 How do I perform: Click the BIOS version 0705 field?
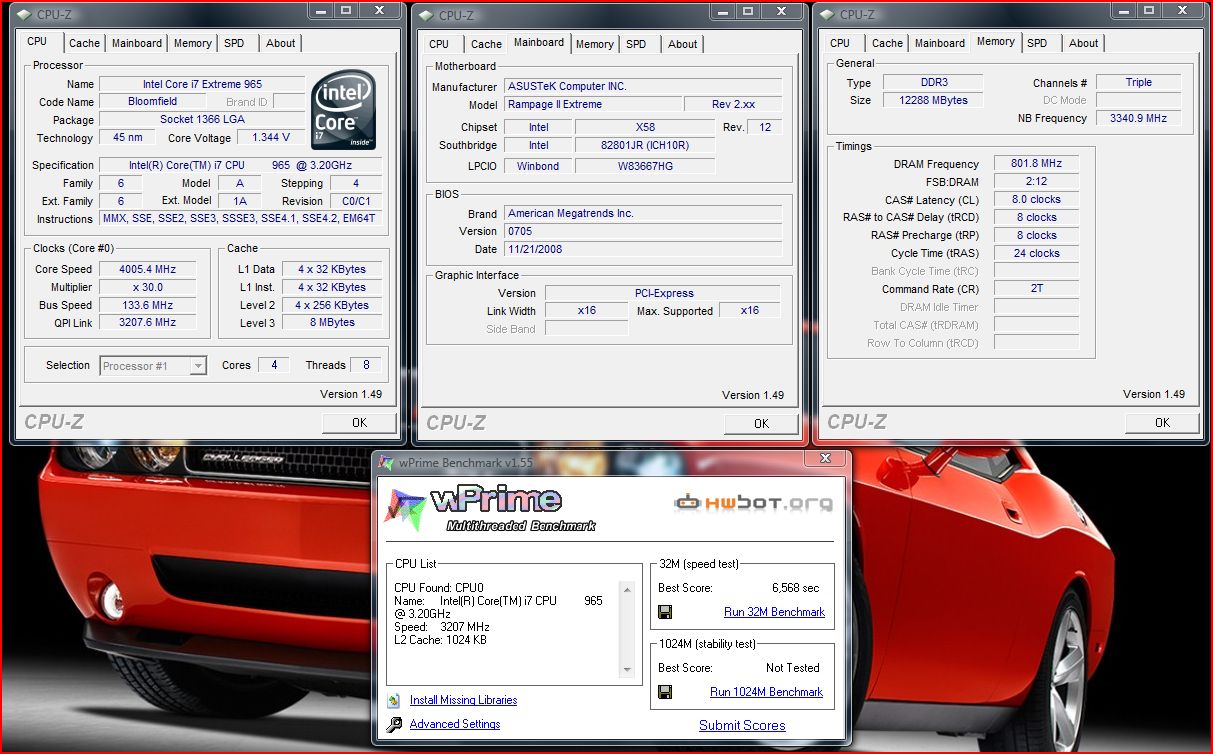pos(643,231)
